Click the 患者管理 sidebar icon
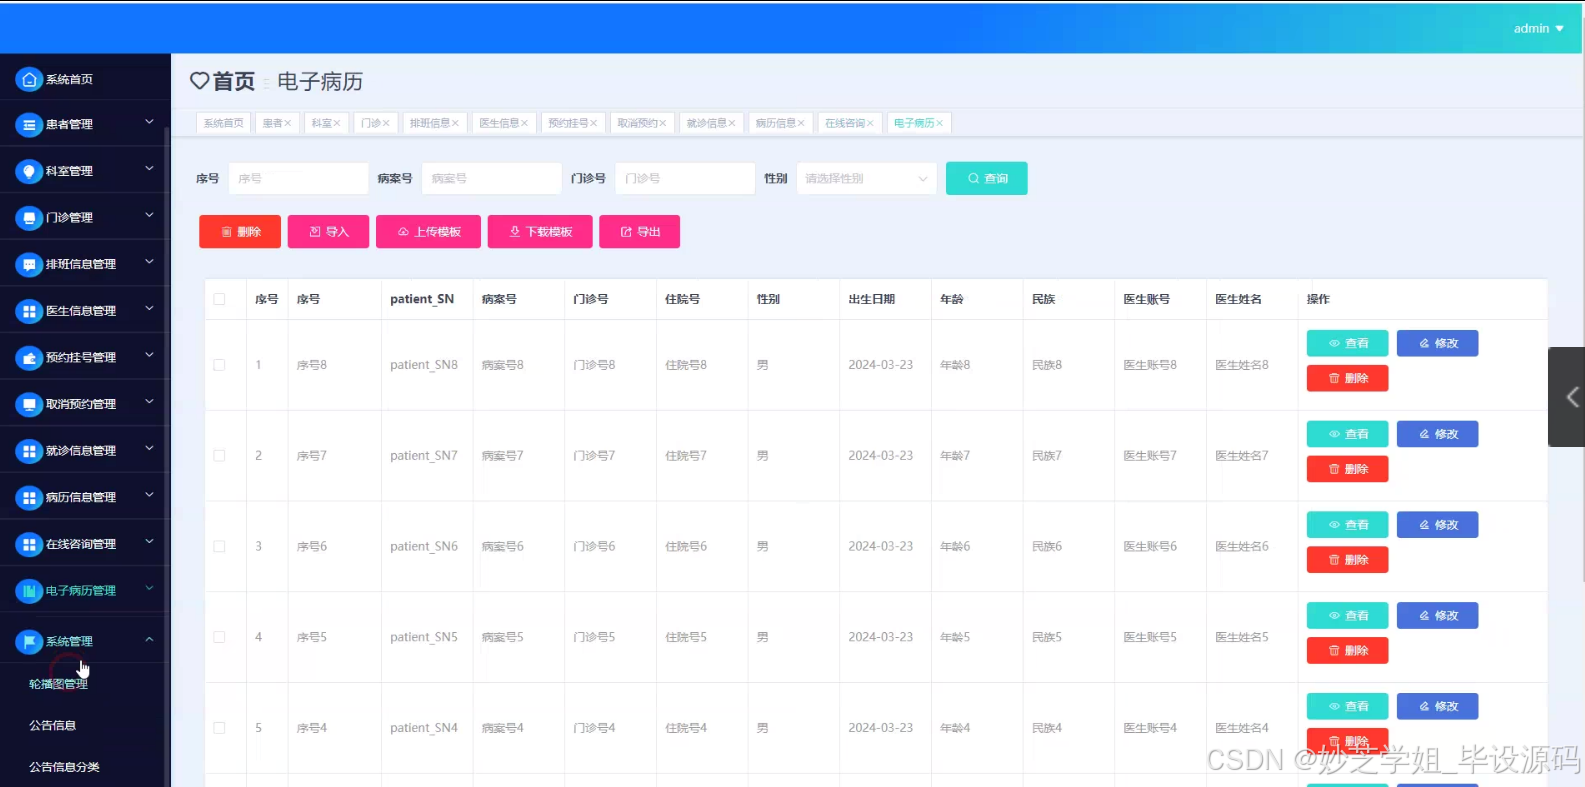This screenshot has height=787, width=1585. click(x=29, y=125)
